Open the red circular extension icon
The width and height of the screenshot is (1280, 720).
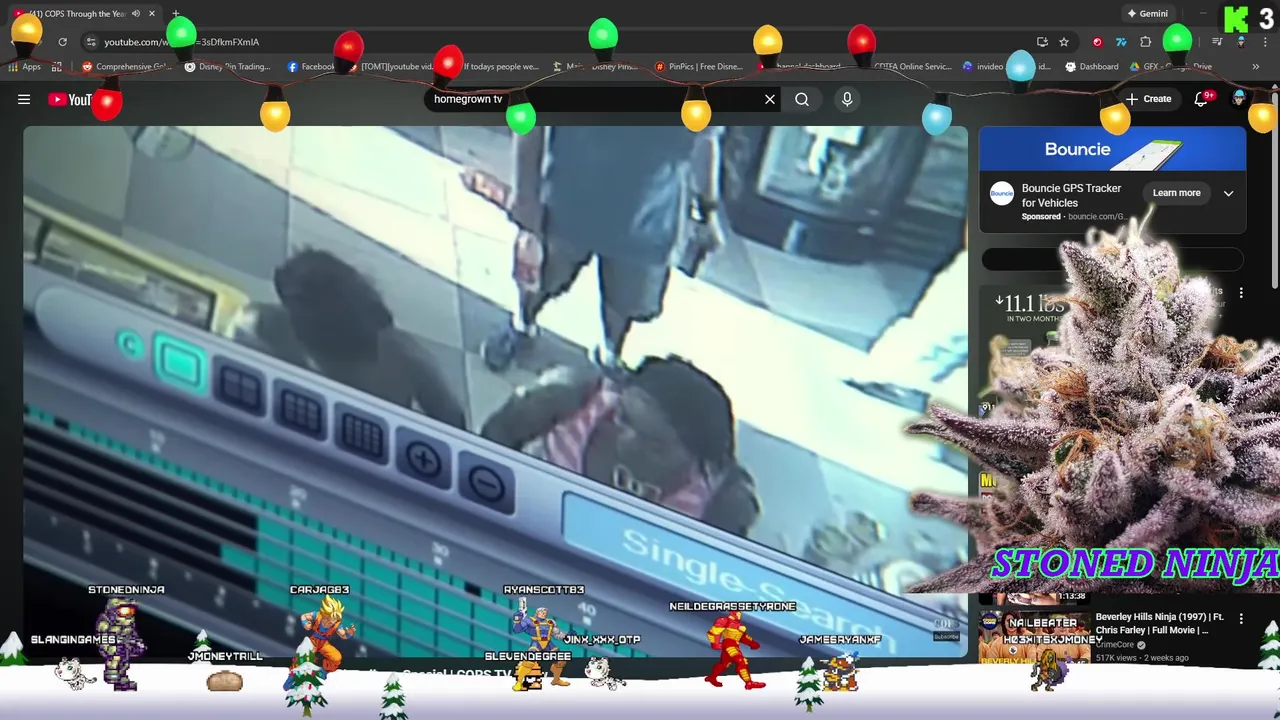1097,42
